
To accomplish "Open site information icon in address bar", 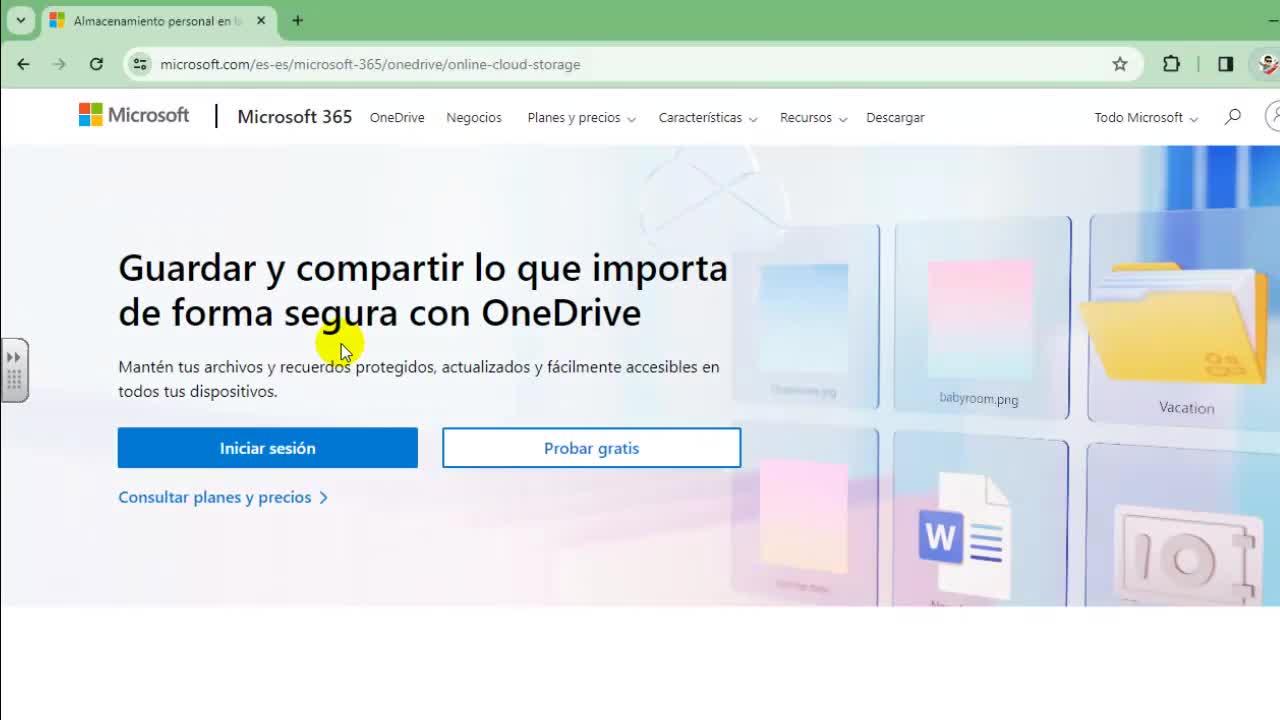I will [x=141, y=64].
